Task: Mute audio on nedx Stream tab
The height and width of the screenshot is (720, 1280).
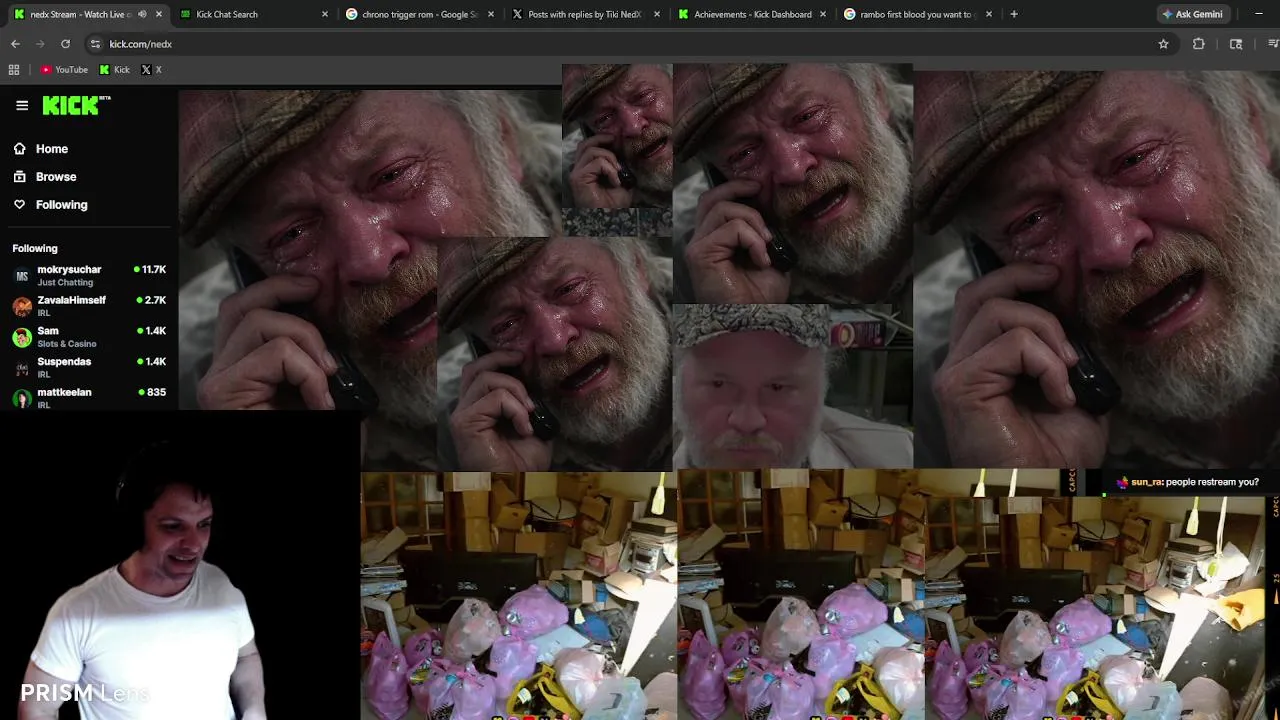Action: click(142, 14)
